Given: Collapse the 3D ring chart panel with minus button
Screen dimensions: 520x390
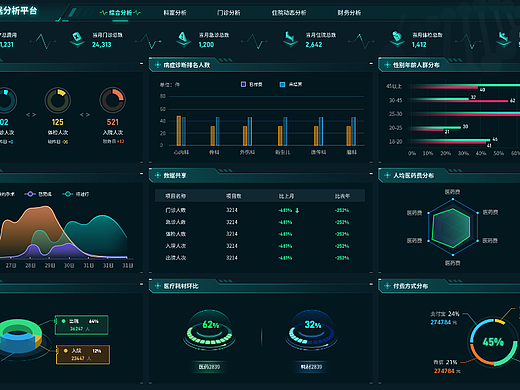Looking at the screenshot, I should pos(141,284).
